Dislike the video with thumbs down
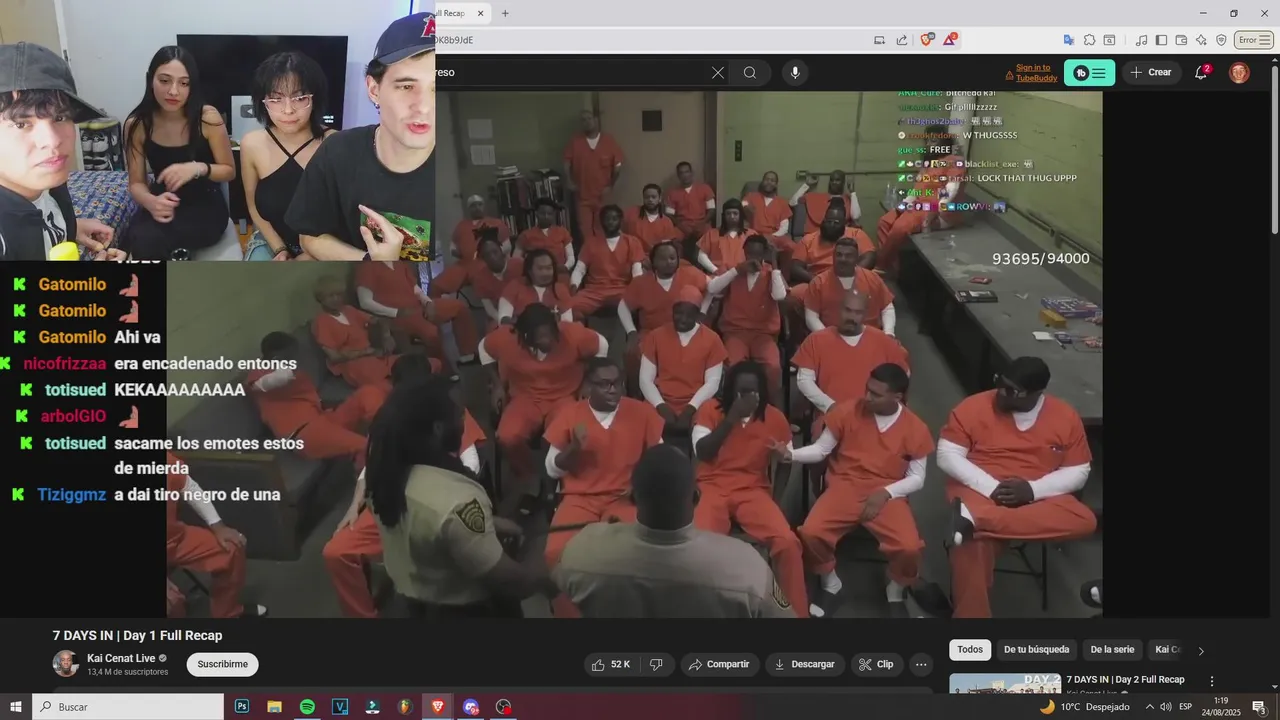Image resolution: width=1280 pixels, height=720 pixels. pyautogui.click(x=656, y=664)
